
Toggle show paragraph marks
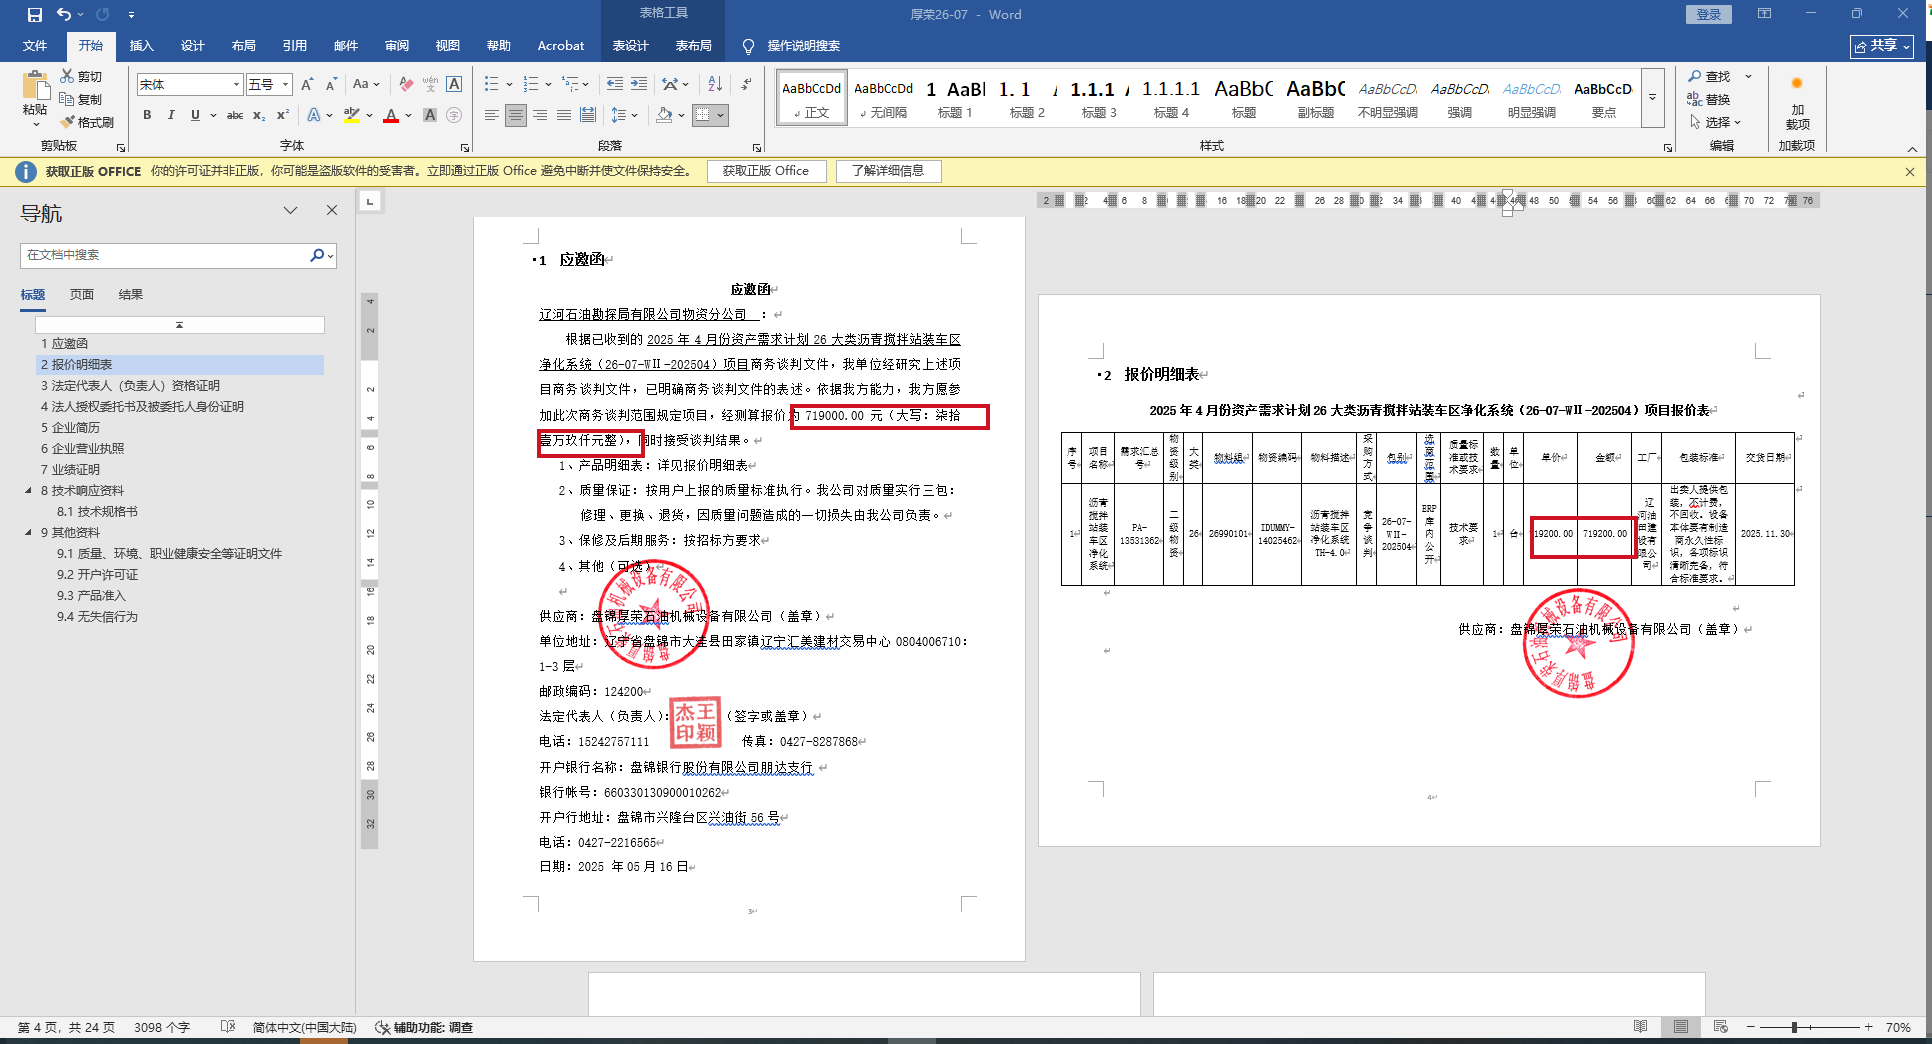pos(746,84)
